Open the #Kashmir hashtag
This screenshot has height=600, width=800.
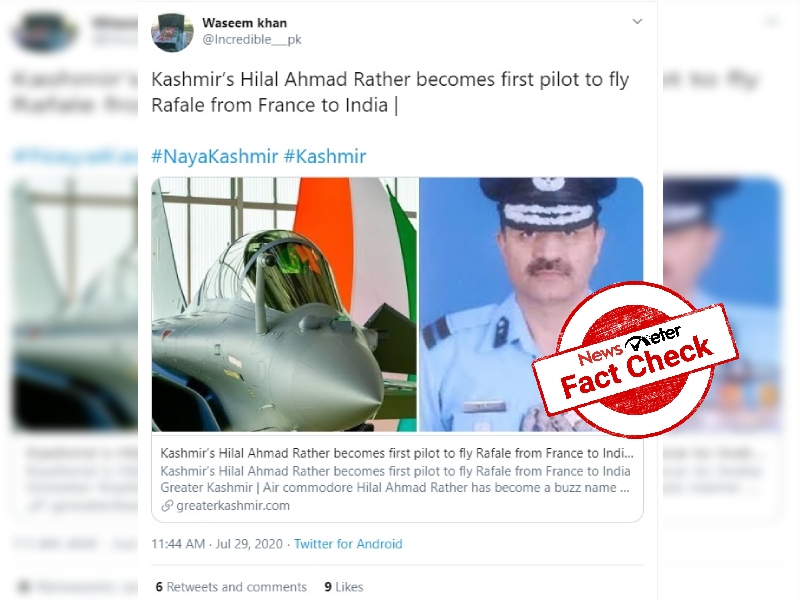tap(325, 156)
